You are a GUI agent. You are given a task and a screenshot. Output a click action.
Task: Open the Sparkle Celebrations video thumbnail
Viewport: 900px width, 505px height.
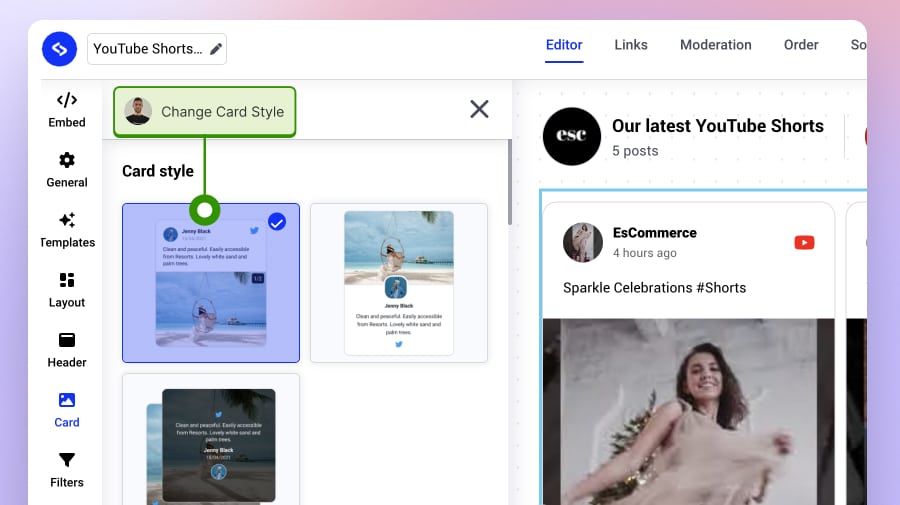(688, 411)
